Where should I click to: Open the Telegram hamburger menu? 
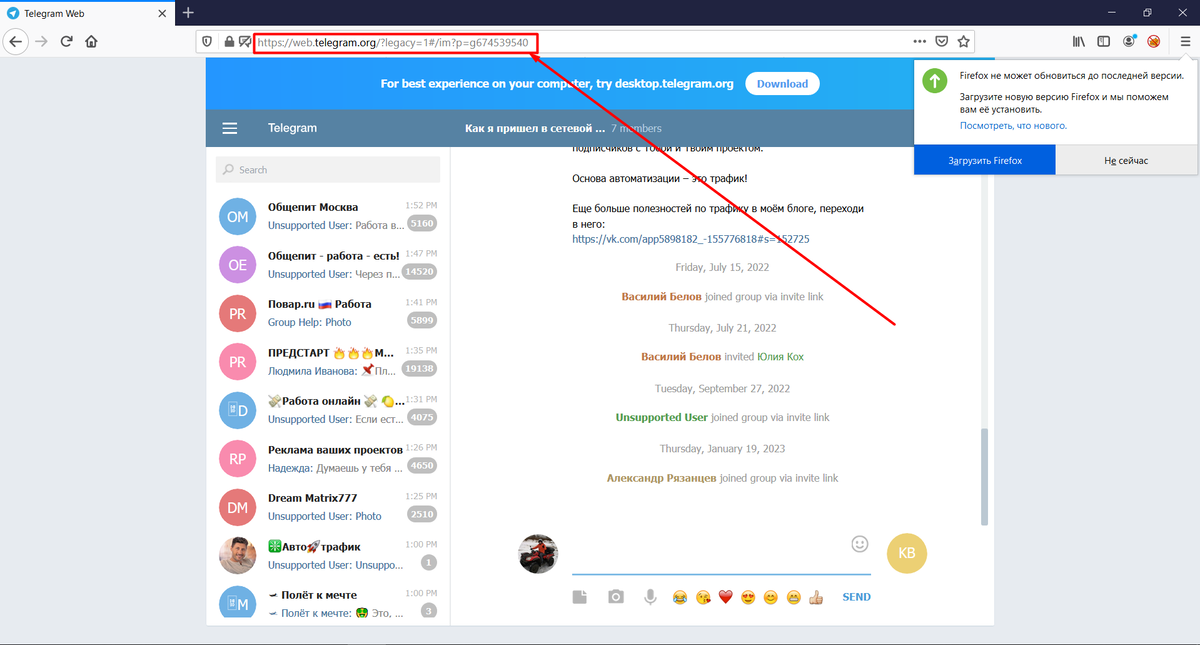pyautogui.click(x=229, y=128)
